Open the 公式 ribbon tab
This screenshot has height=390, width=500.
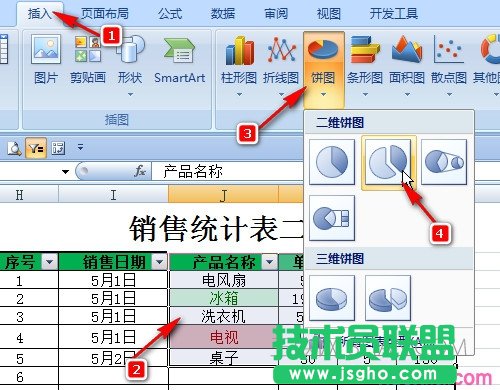point(170,14)
